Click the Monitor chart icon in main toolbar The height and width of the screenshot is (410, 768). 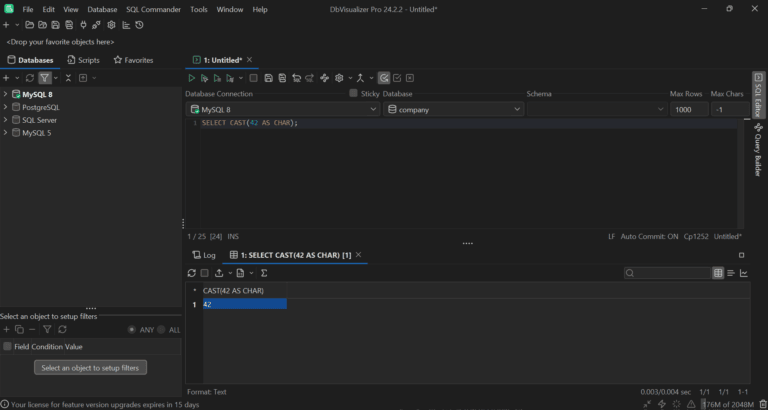click(x=126, y=25)
